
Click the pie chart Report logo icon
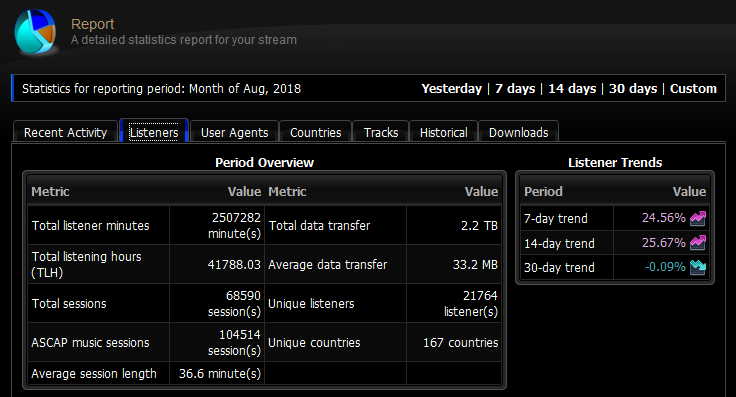(35, 32)
